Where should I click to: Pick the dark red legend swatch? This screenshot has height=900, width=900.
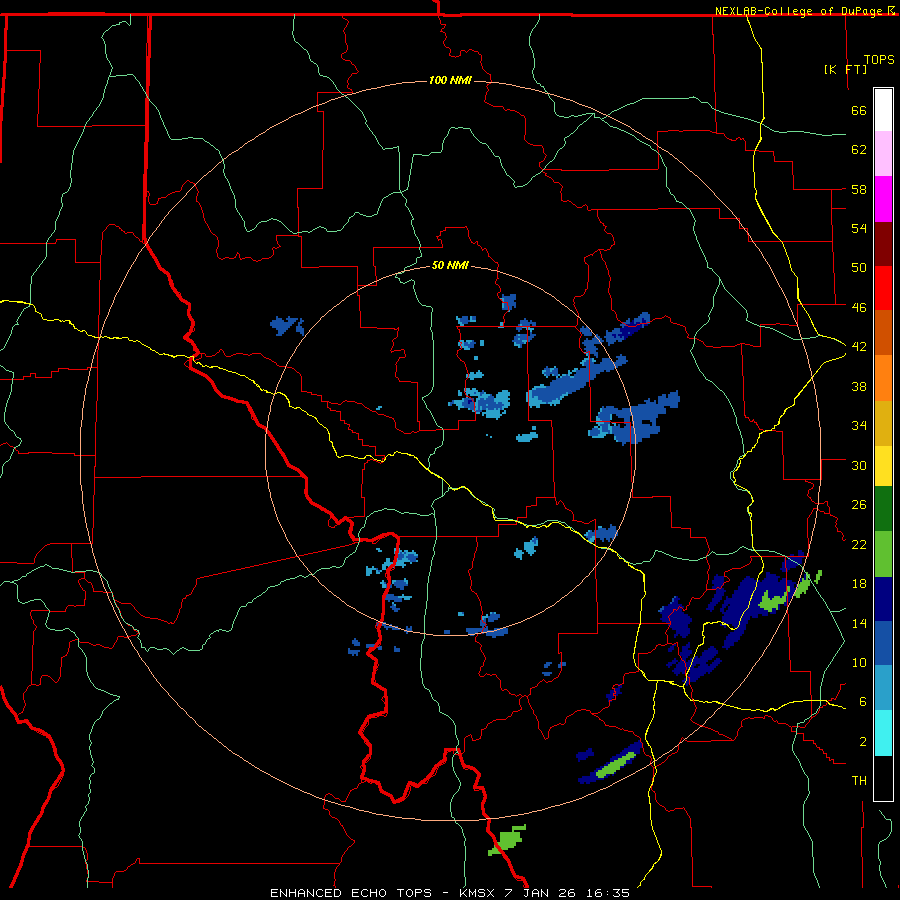[x=883, y=244]
